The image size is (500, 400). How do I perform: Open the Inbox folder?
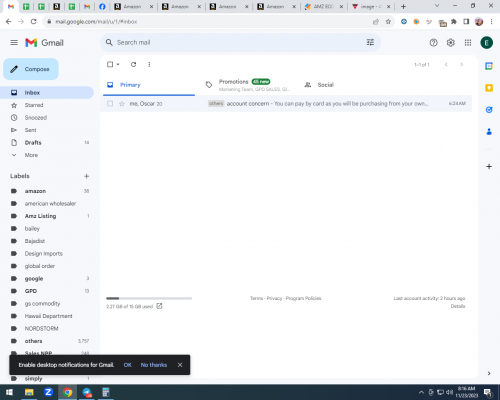[x=47, y=93]
